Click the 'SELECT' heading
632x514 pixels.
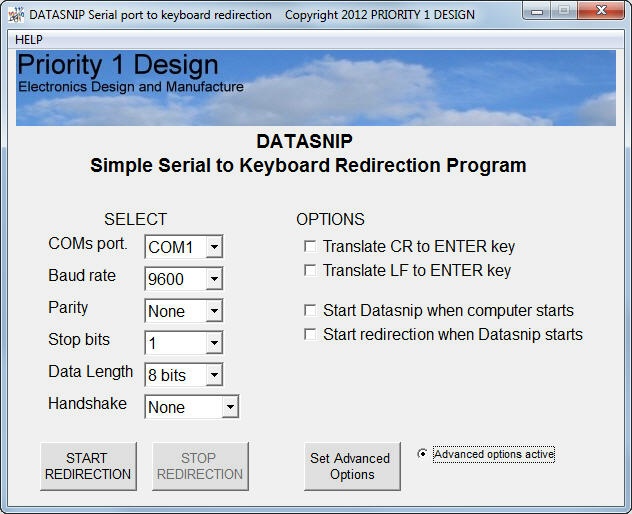pos(135,219)
